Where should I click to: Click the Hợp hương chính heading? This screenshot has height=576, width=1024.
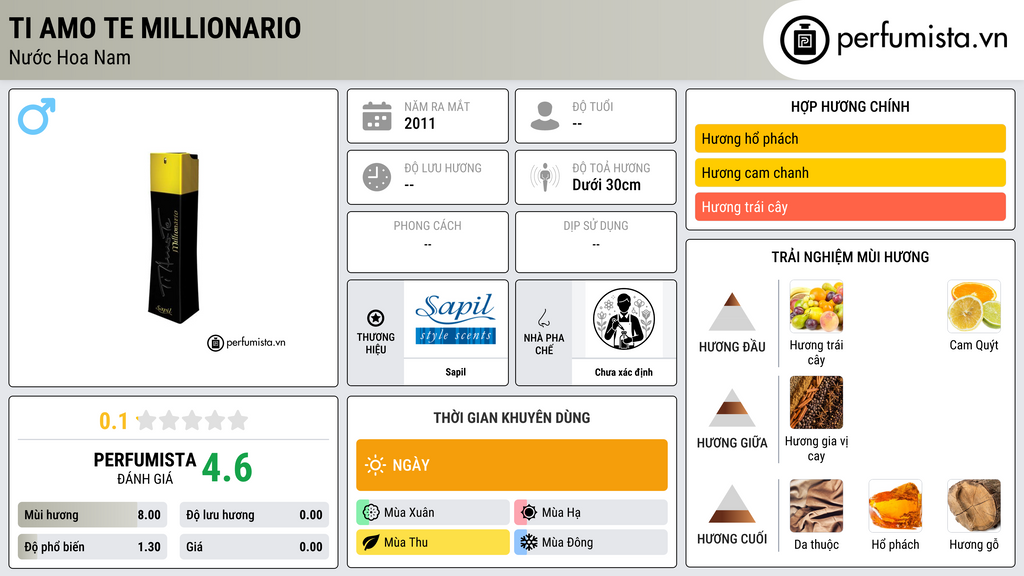850,106
